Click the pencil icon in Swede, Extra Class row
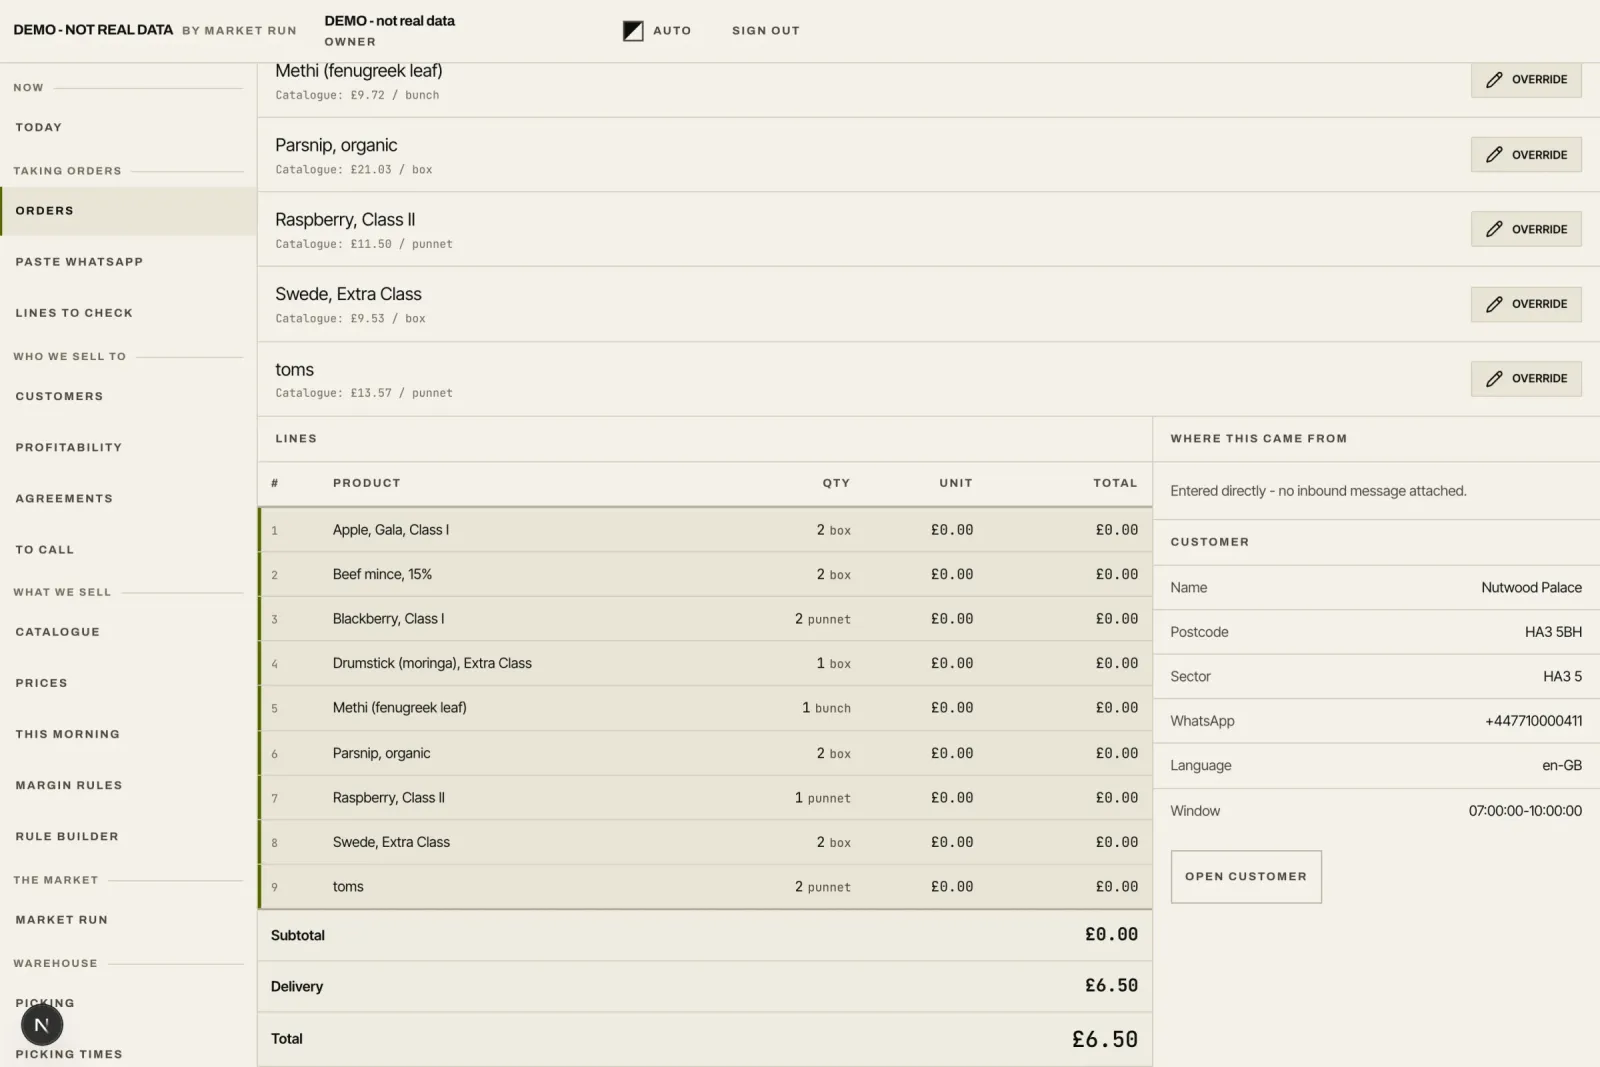 [x=1494, y=304]
